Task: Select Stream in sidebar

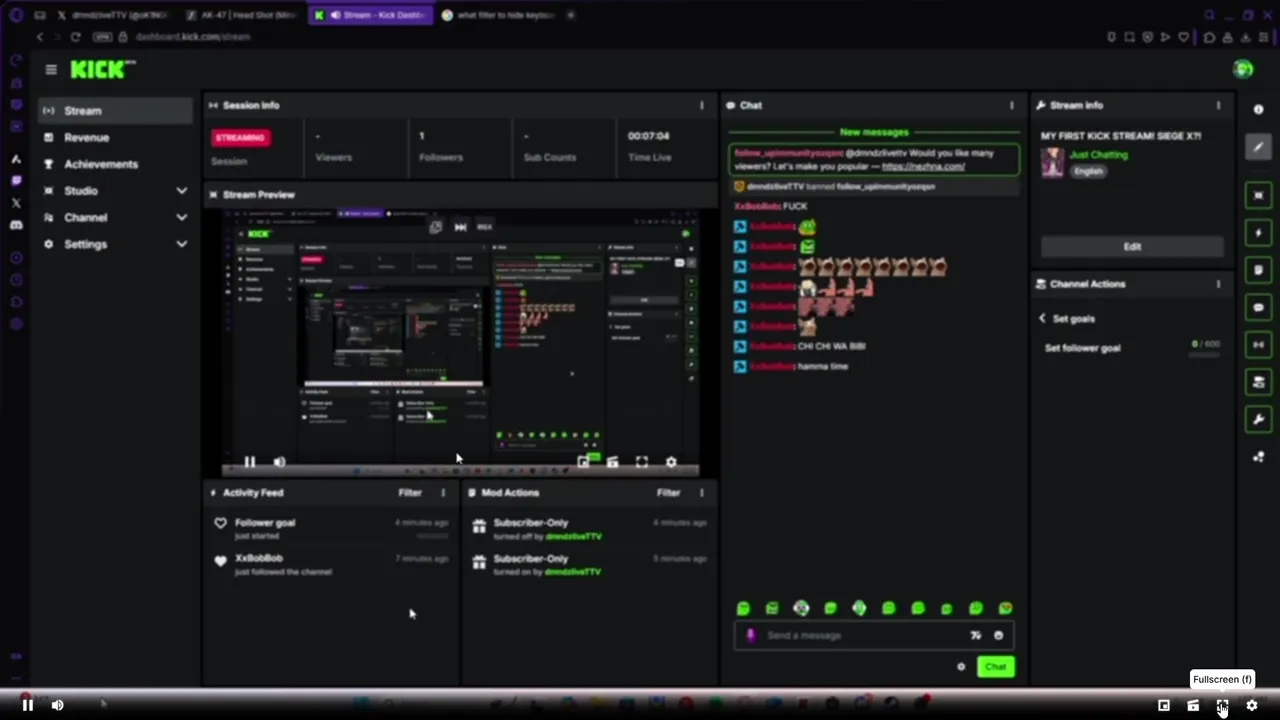Action: pos(116,111)
